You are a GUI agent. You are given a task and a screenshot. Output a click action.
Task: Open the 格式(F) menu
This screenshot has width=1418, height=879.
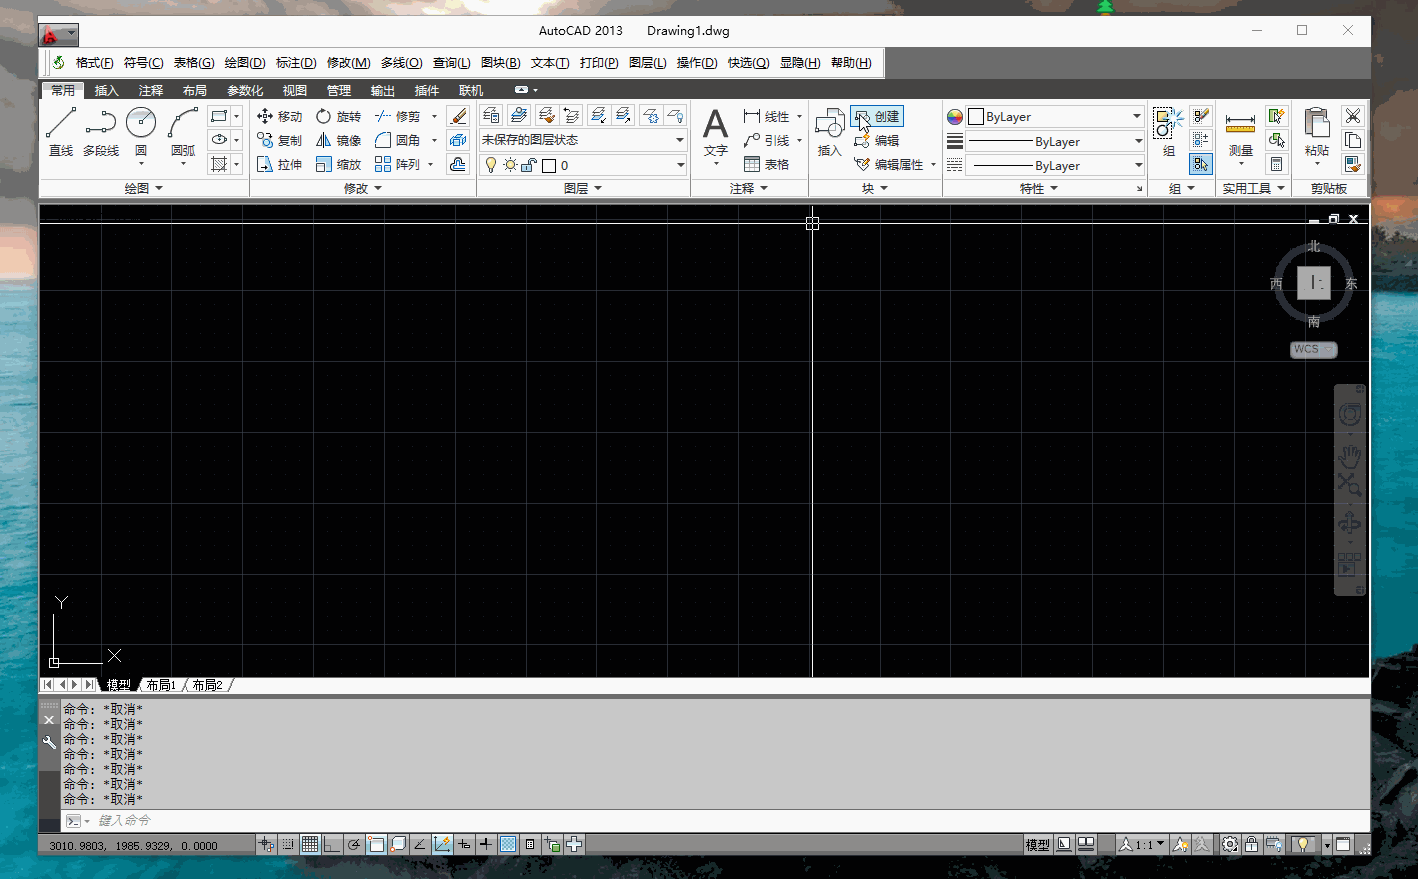tap(94, 62)
